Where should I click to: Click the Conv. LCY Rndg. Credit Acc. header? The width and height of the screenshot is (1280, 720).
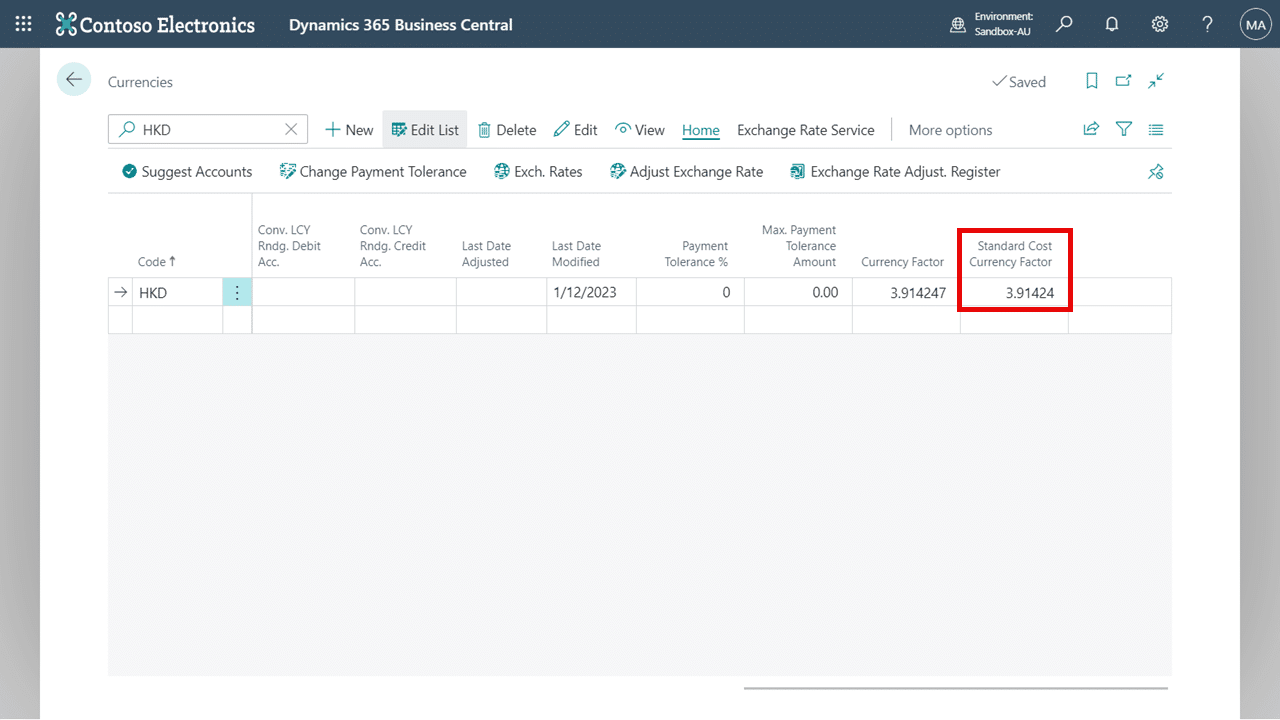[393, 246]
